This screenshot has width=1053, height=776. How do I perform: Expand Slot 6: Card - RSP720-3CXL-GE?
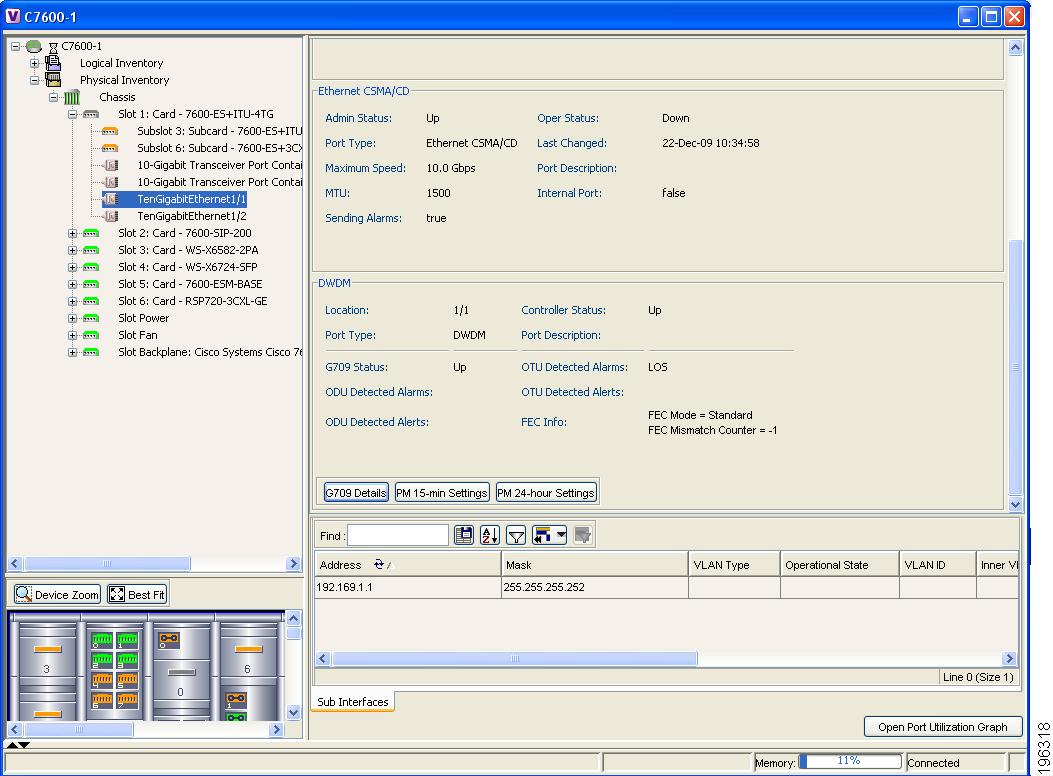pyautogui.click(x=72, y=301)
